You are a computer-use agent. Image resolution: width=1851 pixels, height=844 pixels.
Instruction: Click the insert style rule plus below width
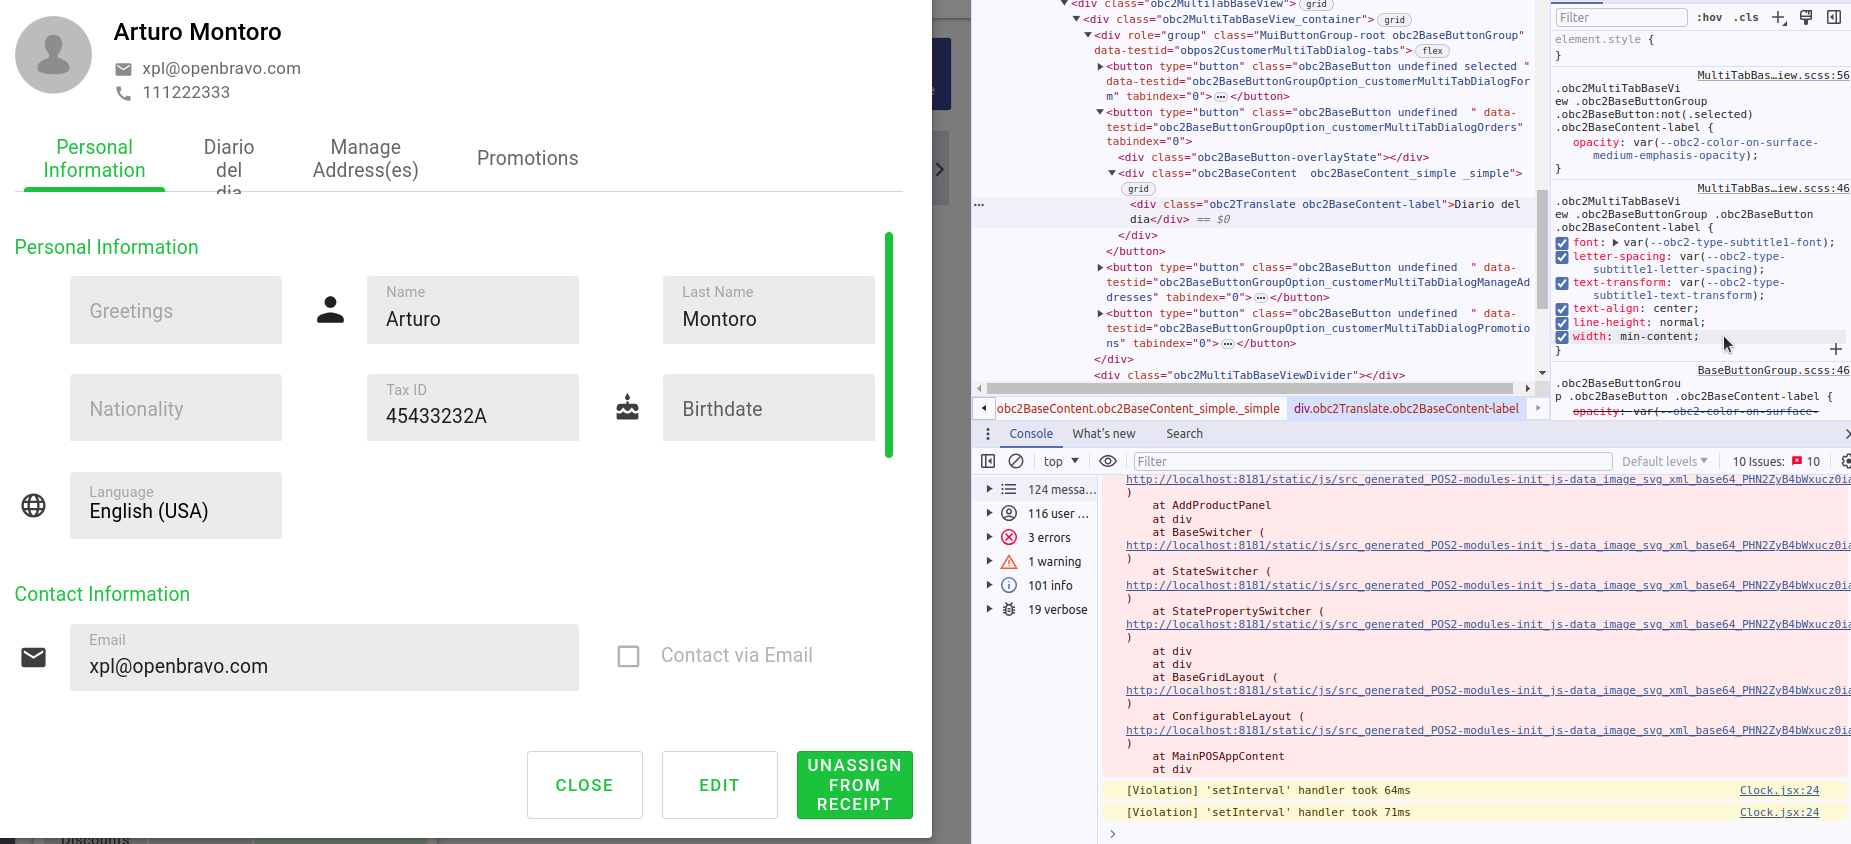pos(1835,349)
